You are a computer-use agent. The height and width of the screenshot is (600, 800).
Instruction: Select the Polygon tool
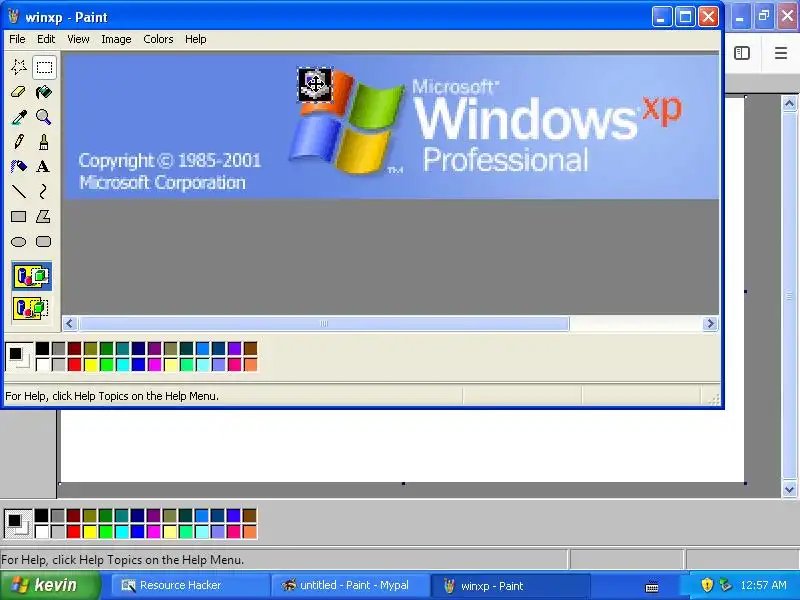[44, 216]
